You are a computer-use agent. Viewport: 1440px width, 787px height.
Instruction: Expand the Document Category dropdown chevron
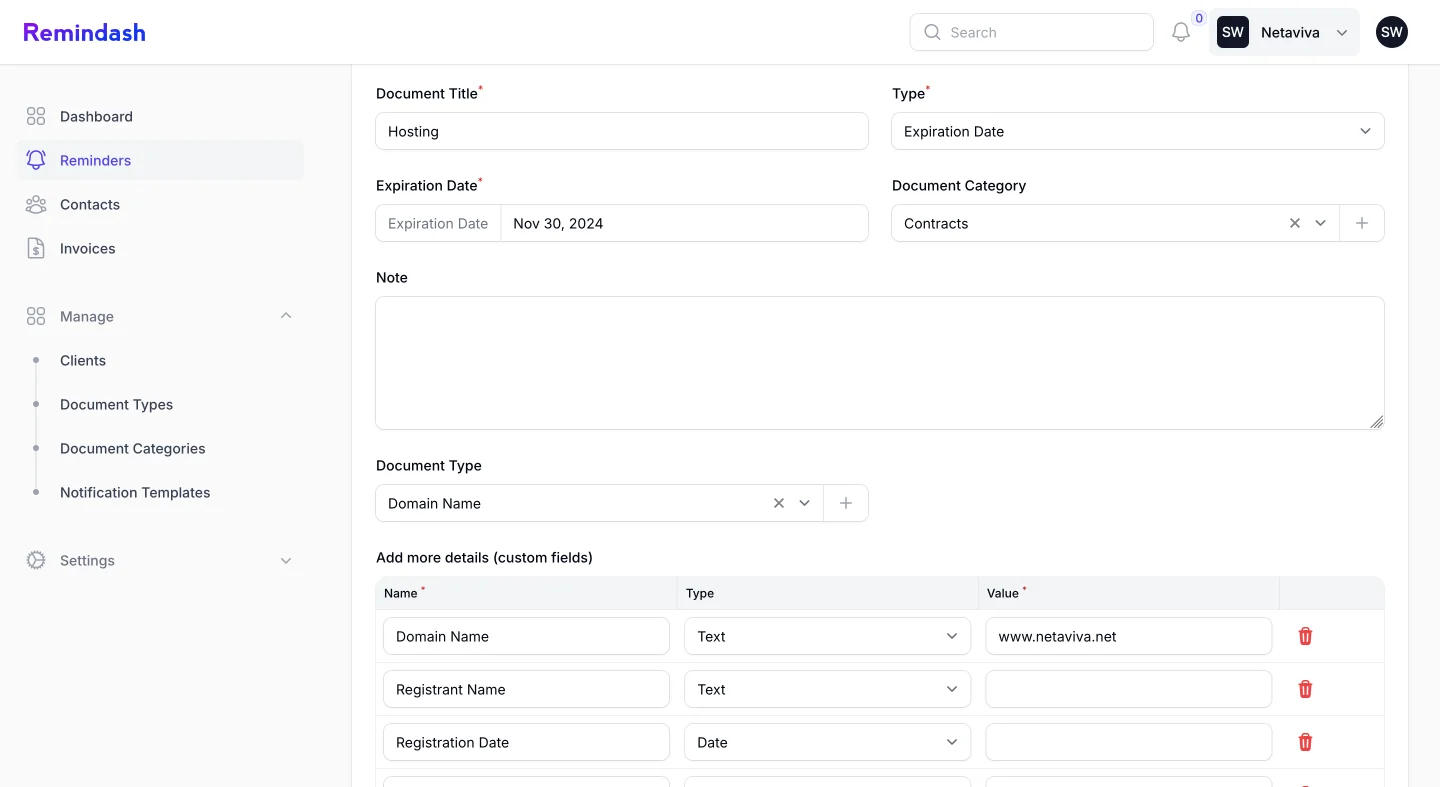1321,223
